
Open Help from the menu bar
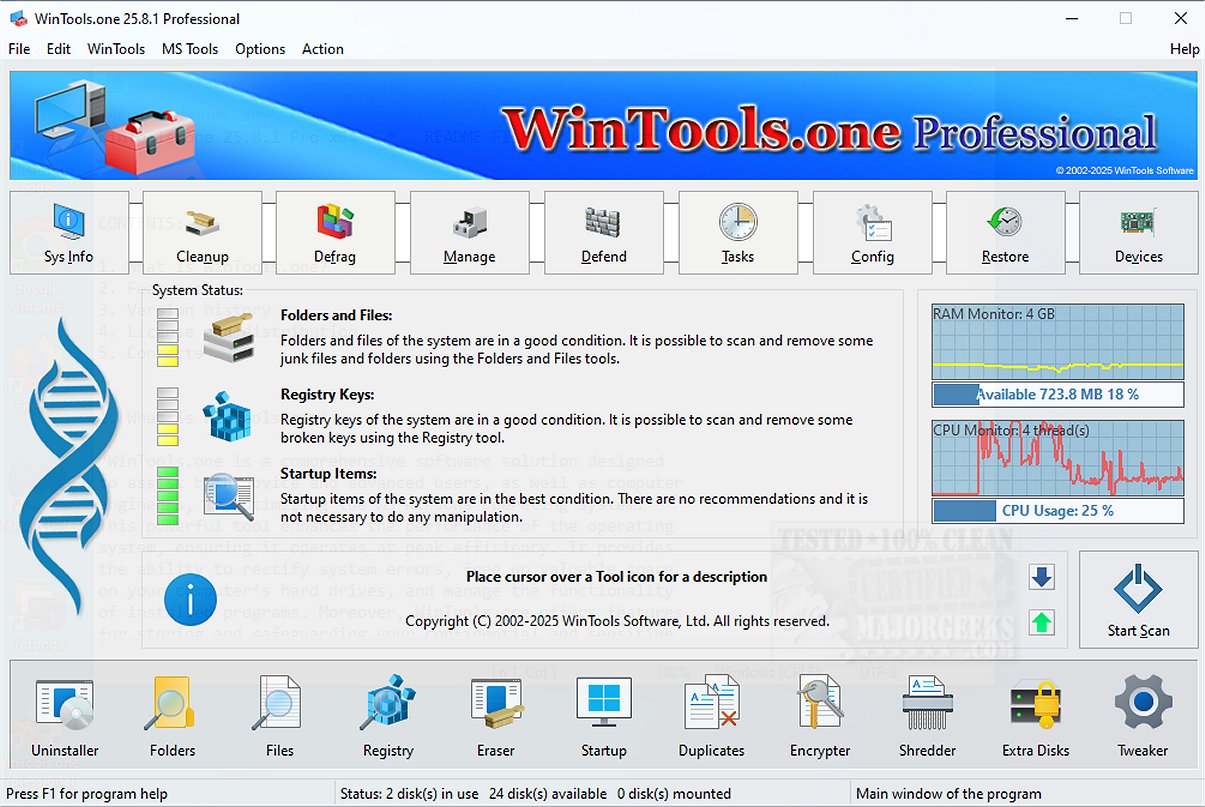click(x=1184, y=48)
